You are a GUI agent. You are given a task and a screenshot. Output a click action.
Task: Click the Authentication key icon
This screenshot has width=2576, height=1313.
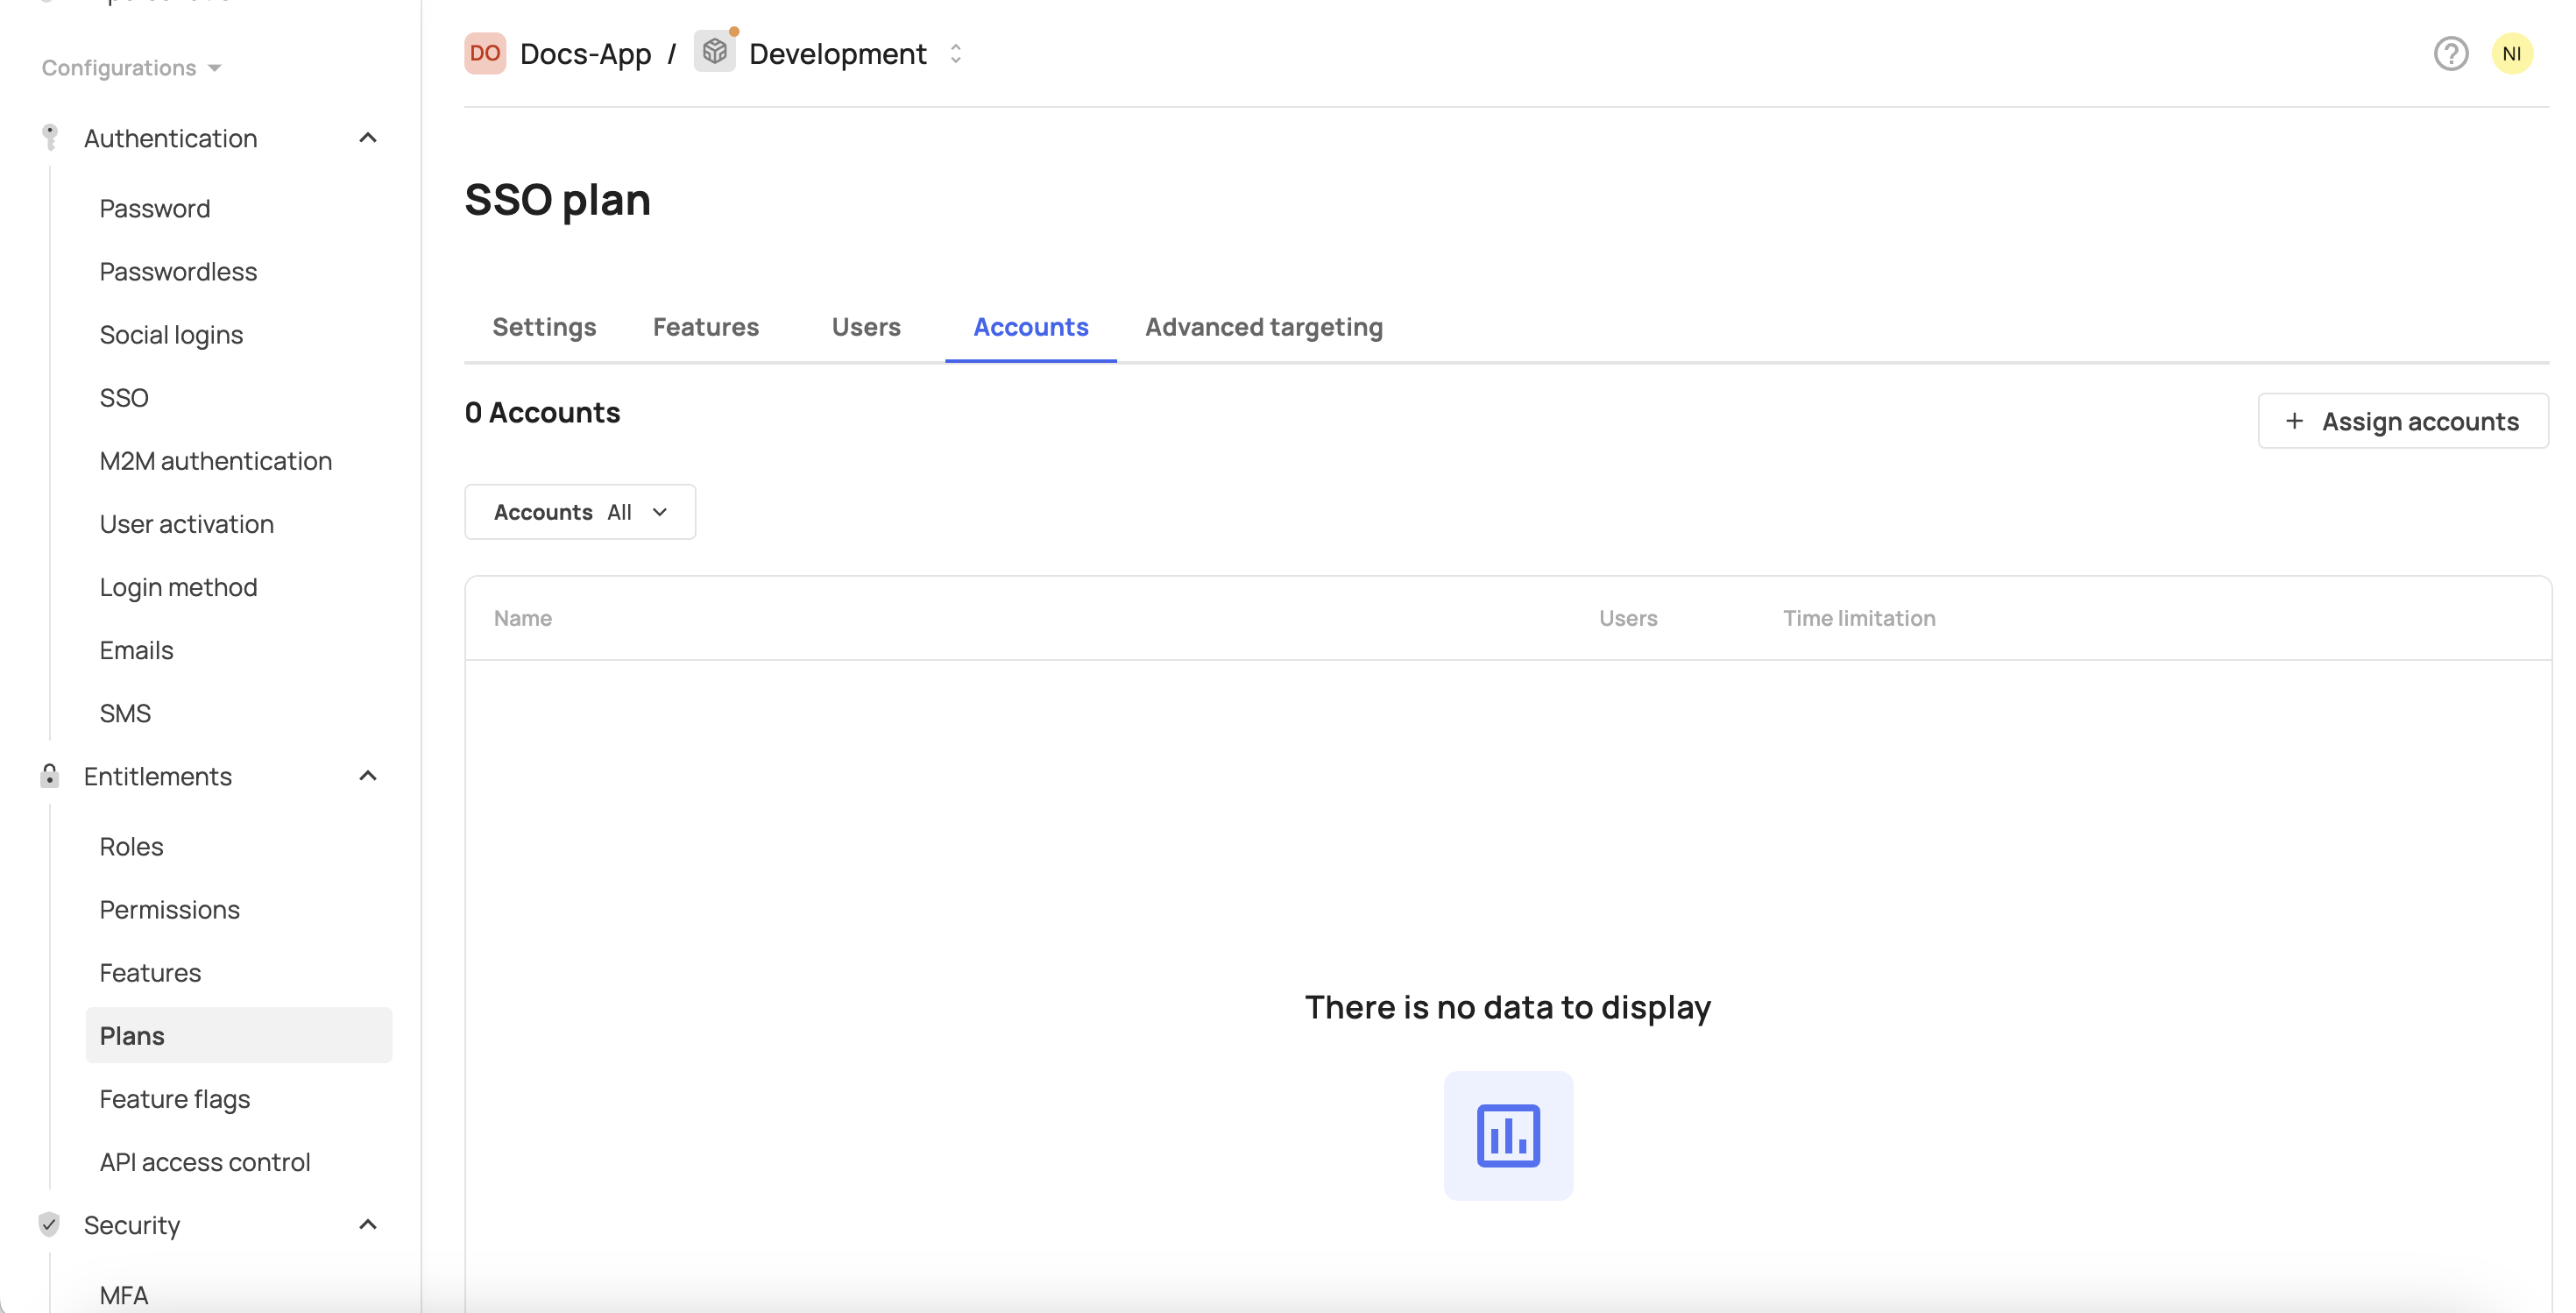tap(50, 137)
